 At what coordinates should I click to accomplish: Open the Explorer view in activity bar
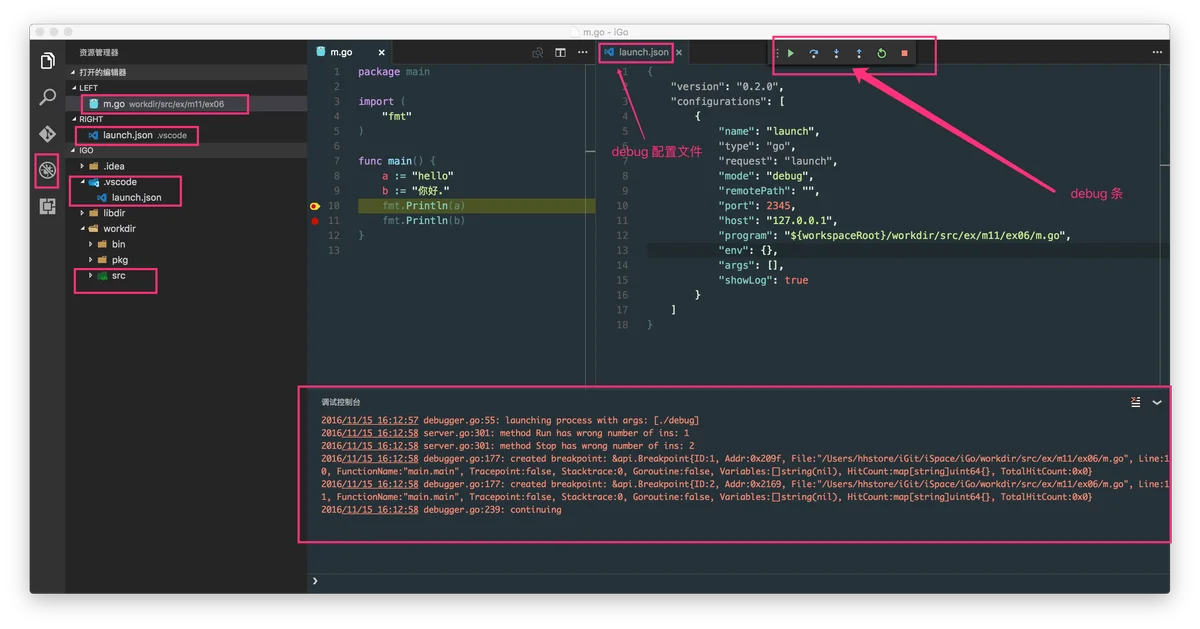click(47, 62)
